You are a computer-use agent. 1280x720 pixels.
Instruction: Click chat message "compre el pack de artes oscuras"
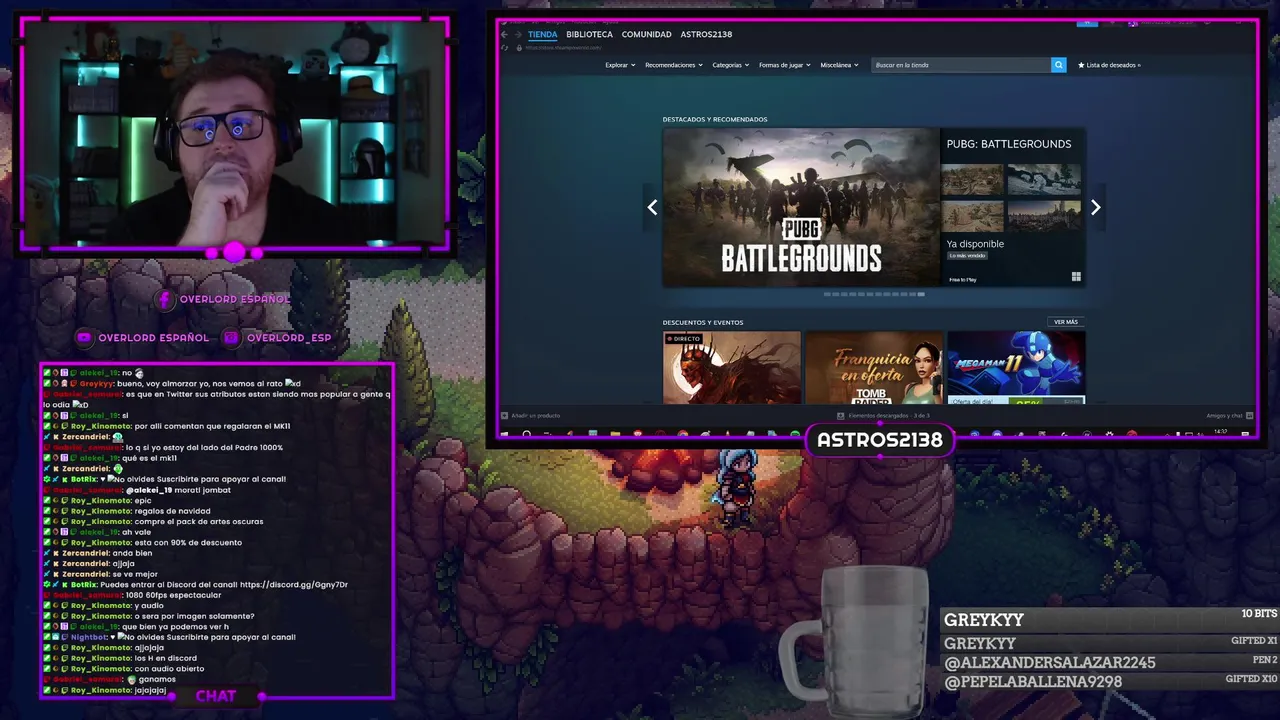click(198, 522)
